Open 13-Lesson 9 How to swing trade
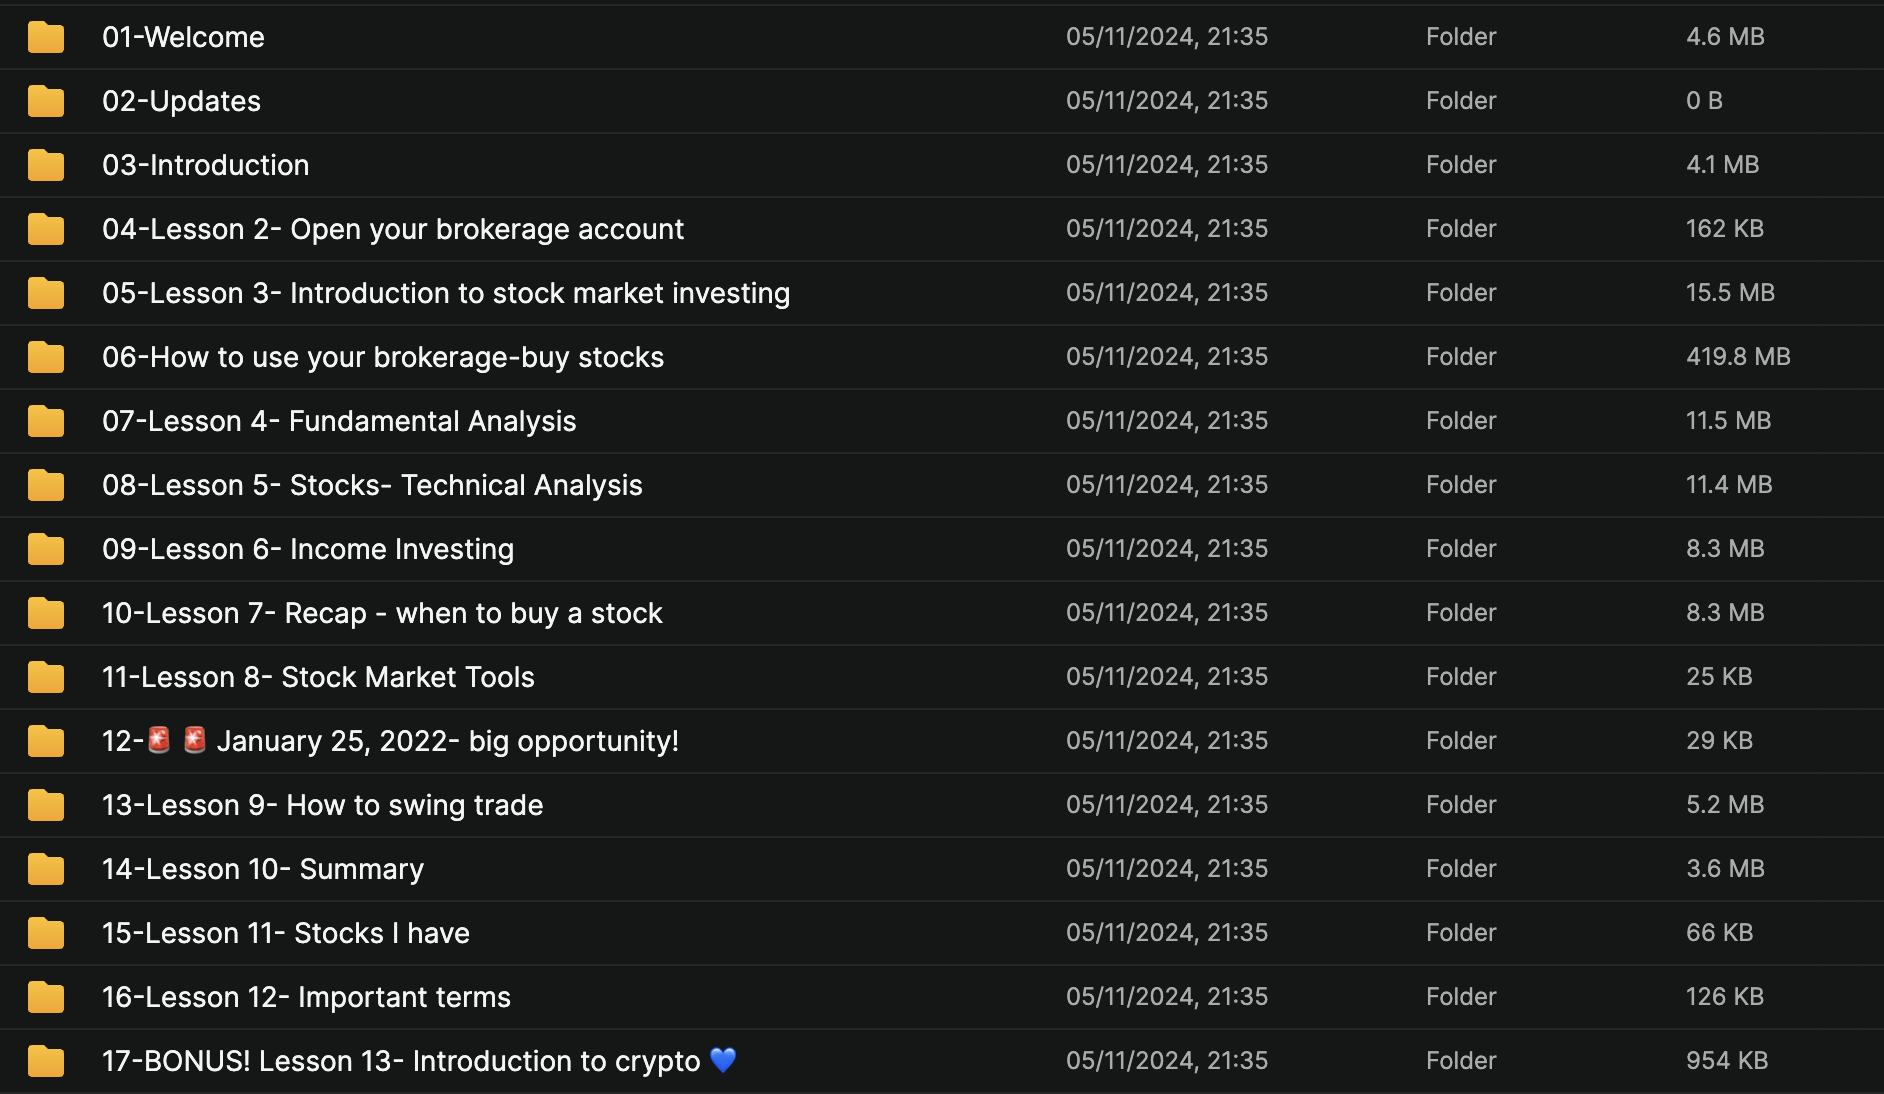The width and height of the screenshot is (1884, 1094). click(x=322, y=805)
